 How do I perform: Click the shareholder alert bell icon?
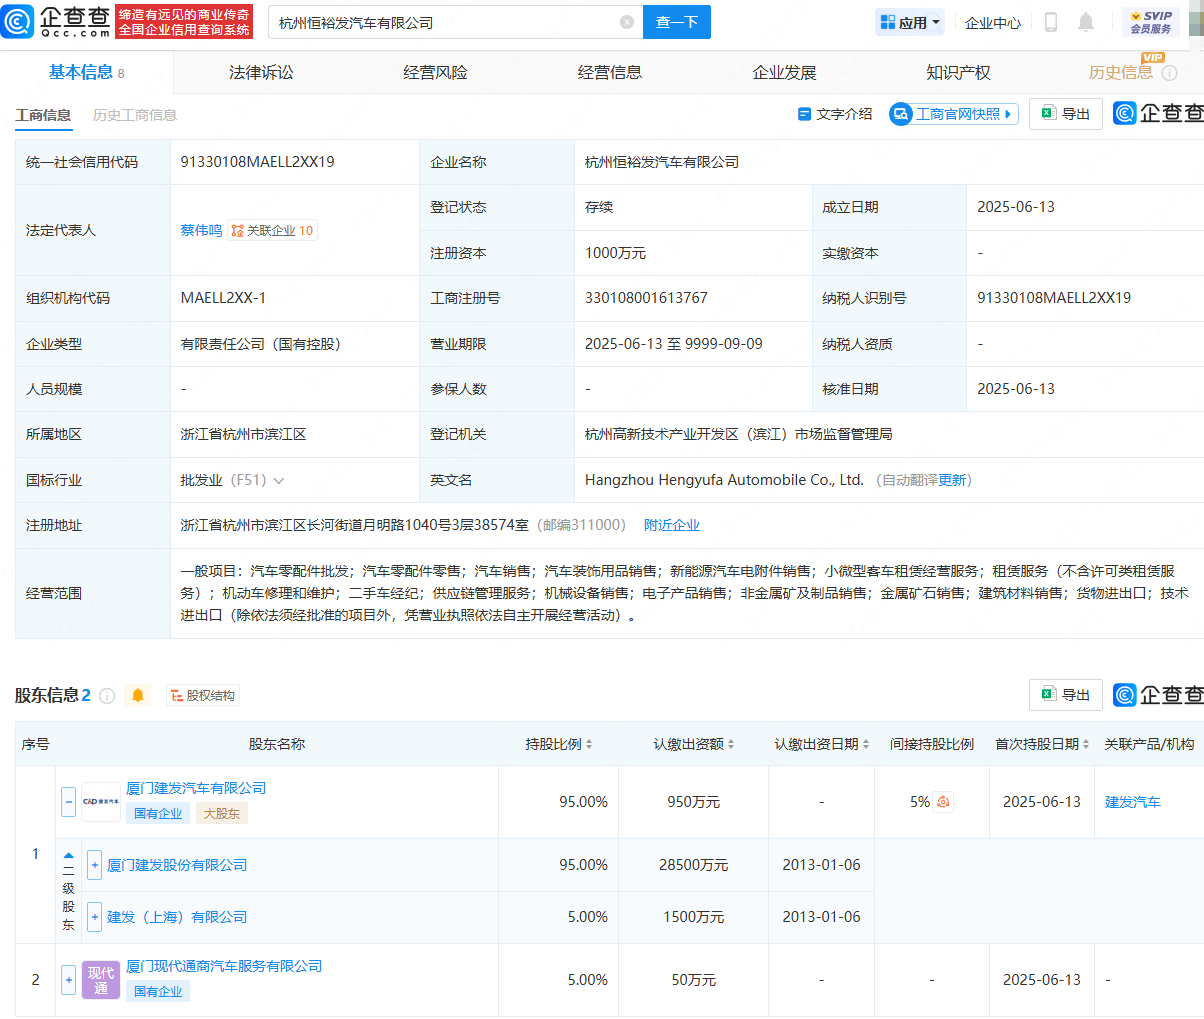(138, 695)
